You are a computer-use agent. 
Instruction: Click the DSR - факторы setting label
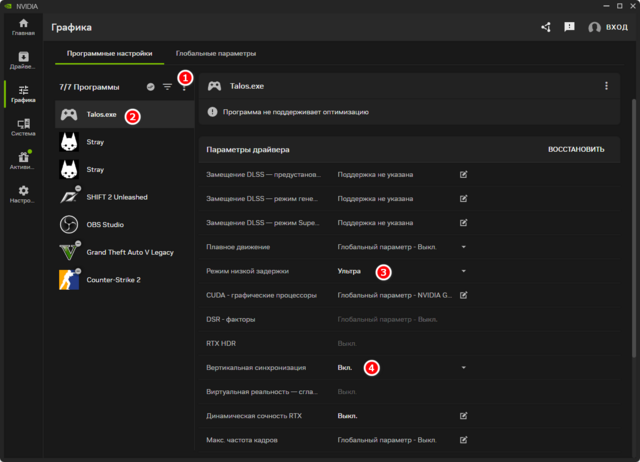(231, 319)
